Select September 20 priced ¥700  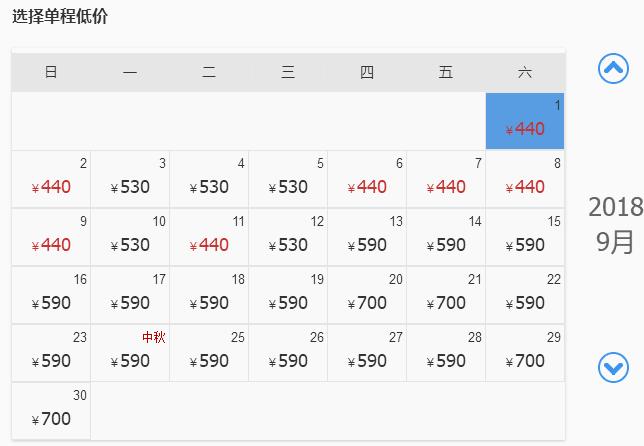[367, 295]
